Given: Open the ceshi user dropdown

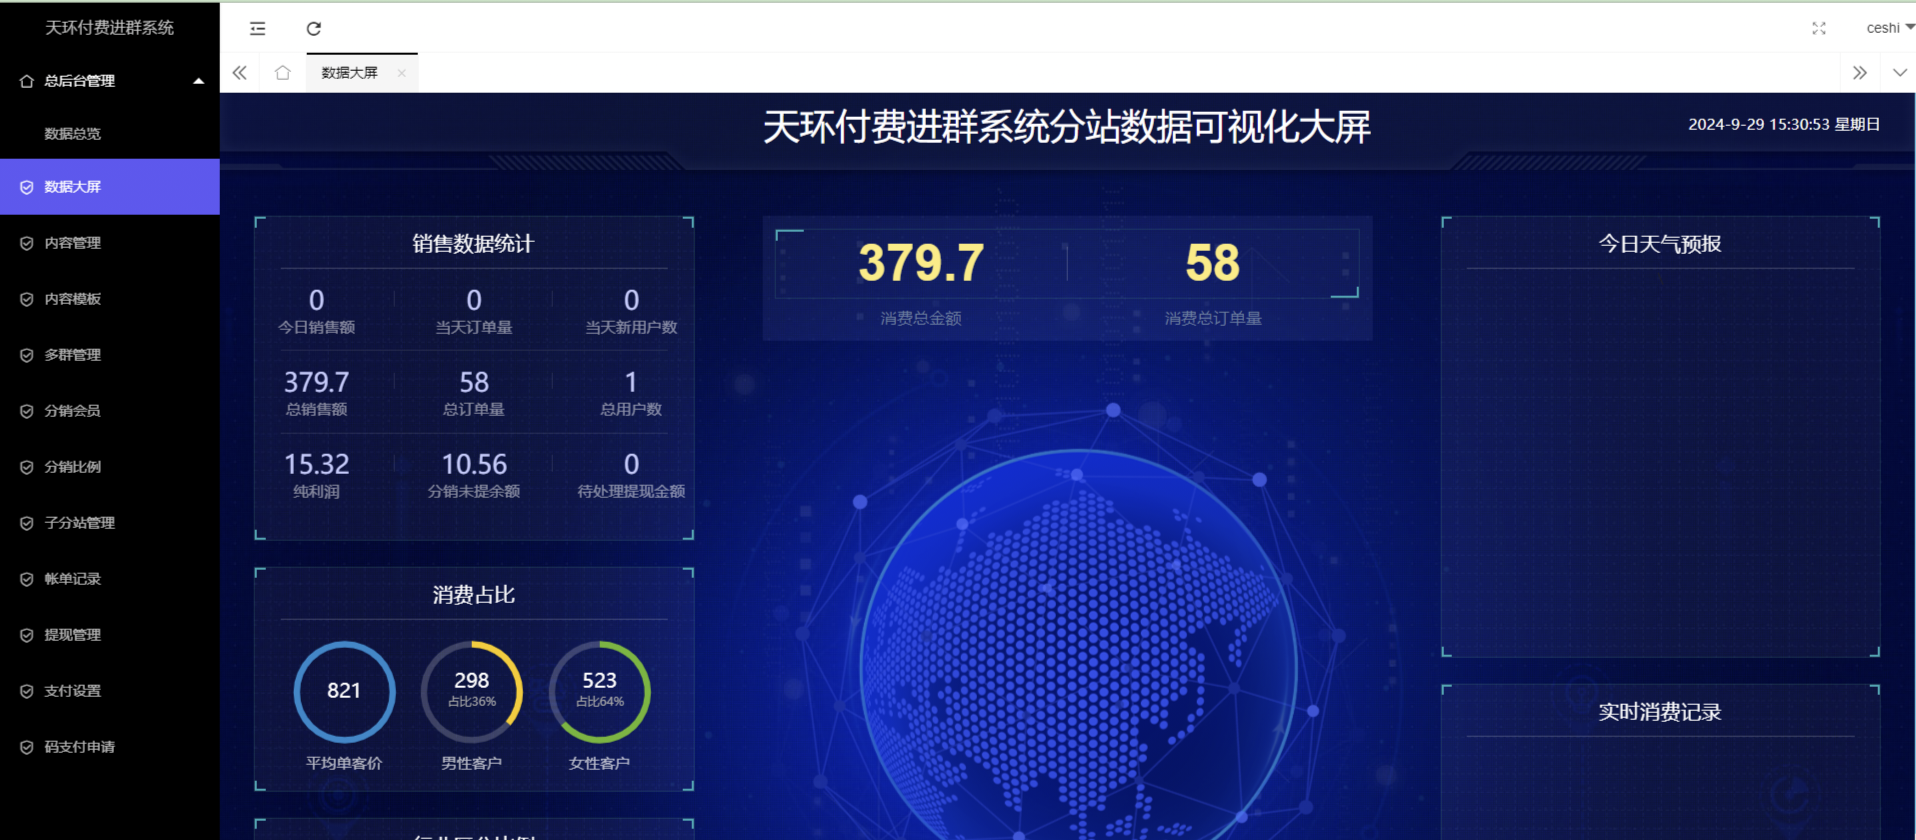Looking at the screenshot, I should 1889,28.
